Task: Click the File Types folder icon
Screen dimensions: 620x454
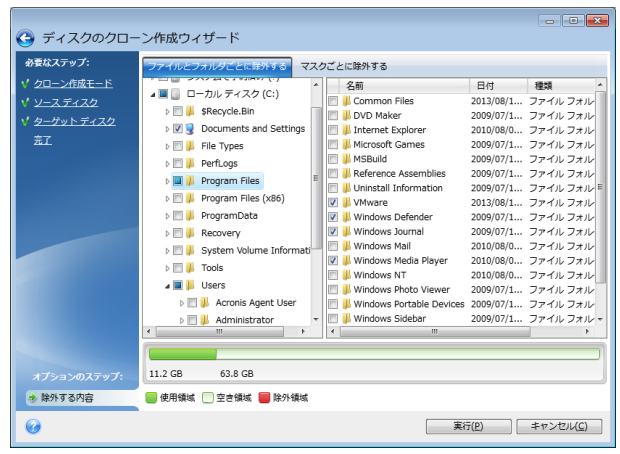Action: tap(190, 146)
